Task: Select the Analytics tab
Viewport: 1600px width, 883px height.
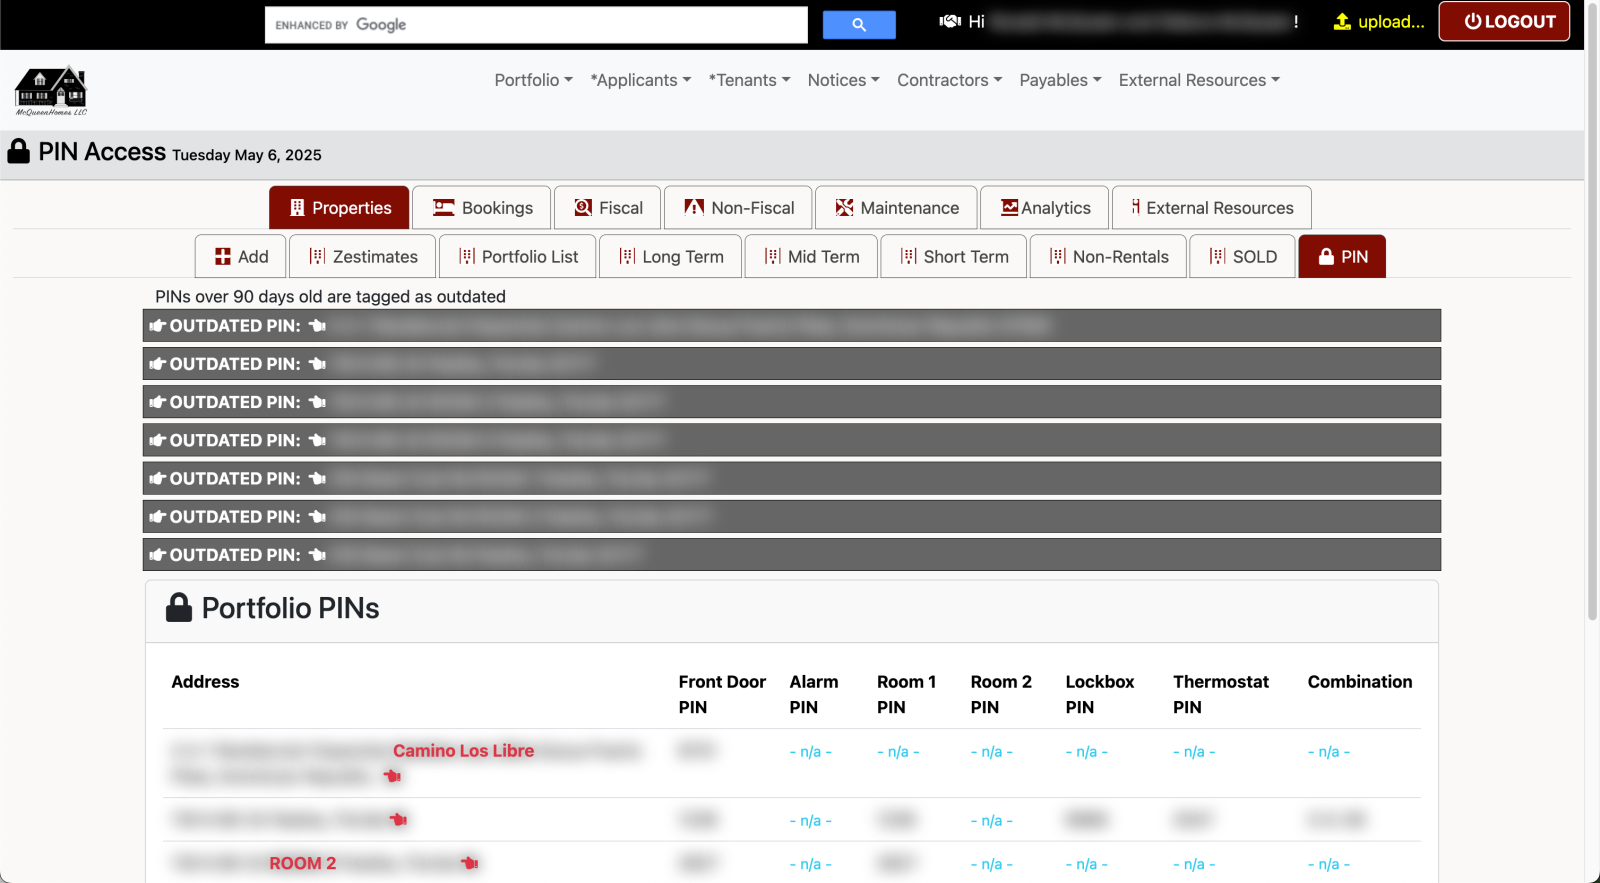Action: point(1045,208)
